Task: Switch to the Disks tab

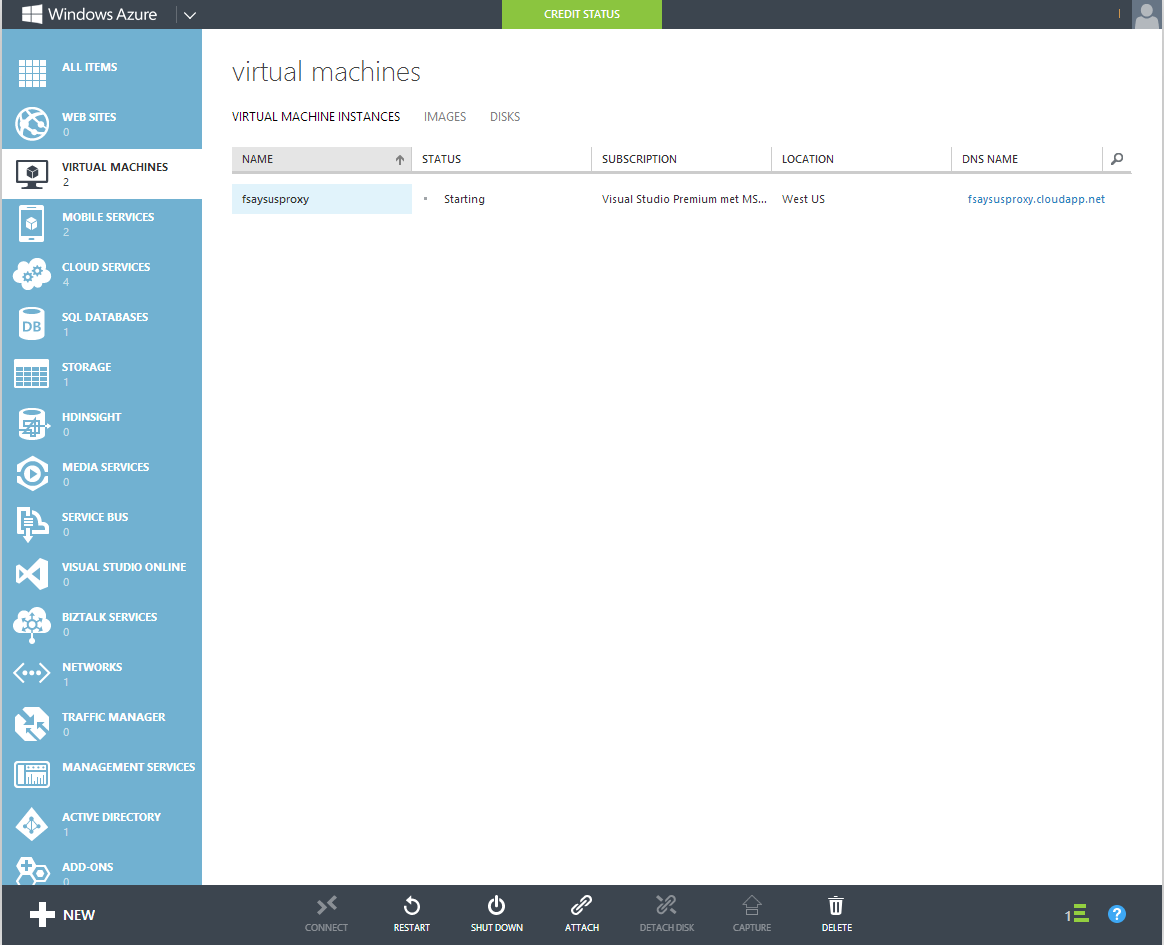Action: click(505, 117)
